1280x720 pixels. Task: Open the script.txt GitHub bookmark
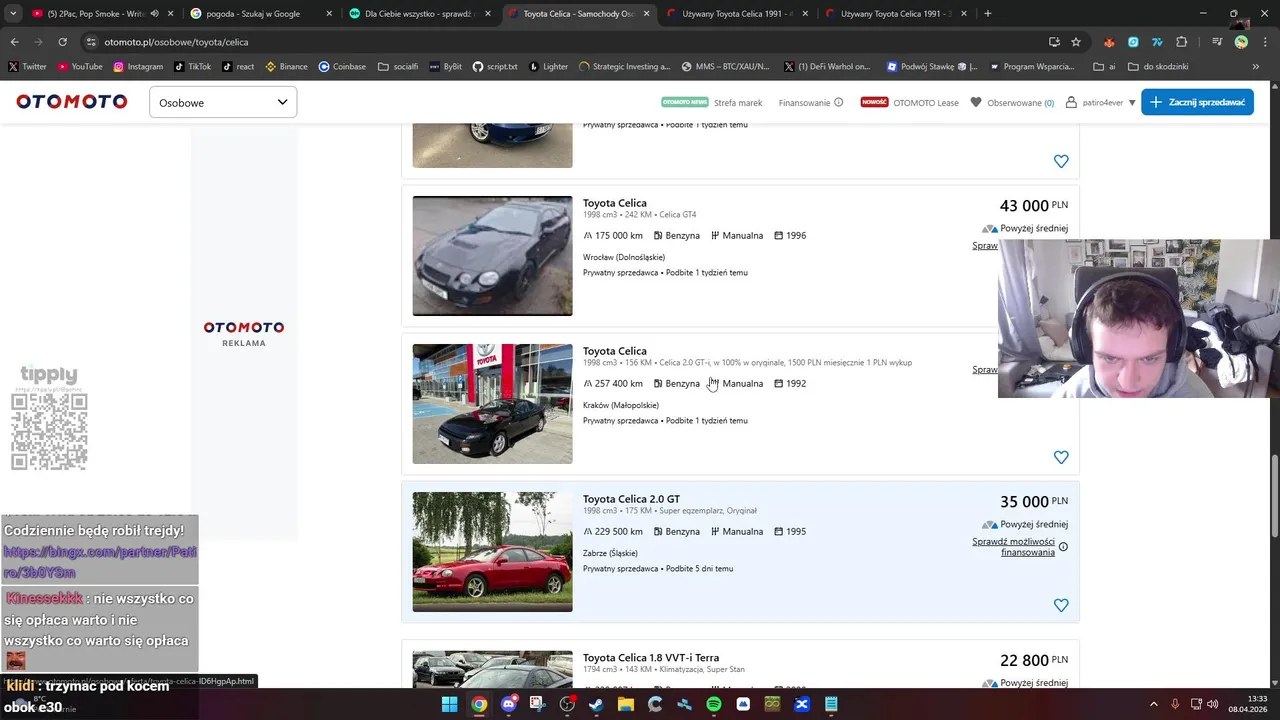495,67
